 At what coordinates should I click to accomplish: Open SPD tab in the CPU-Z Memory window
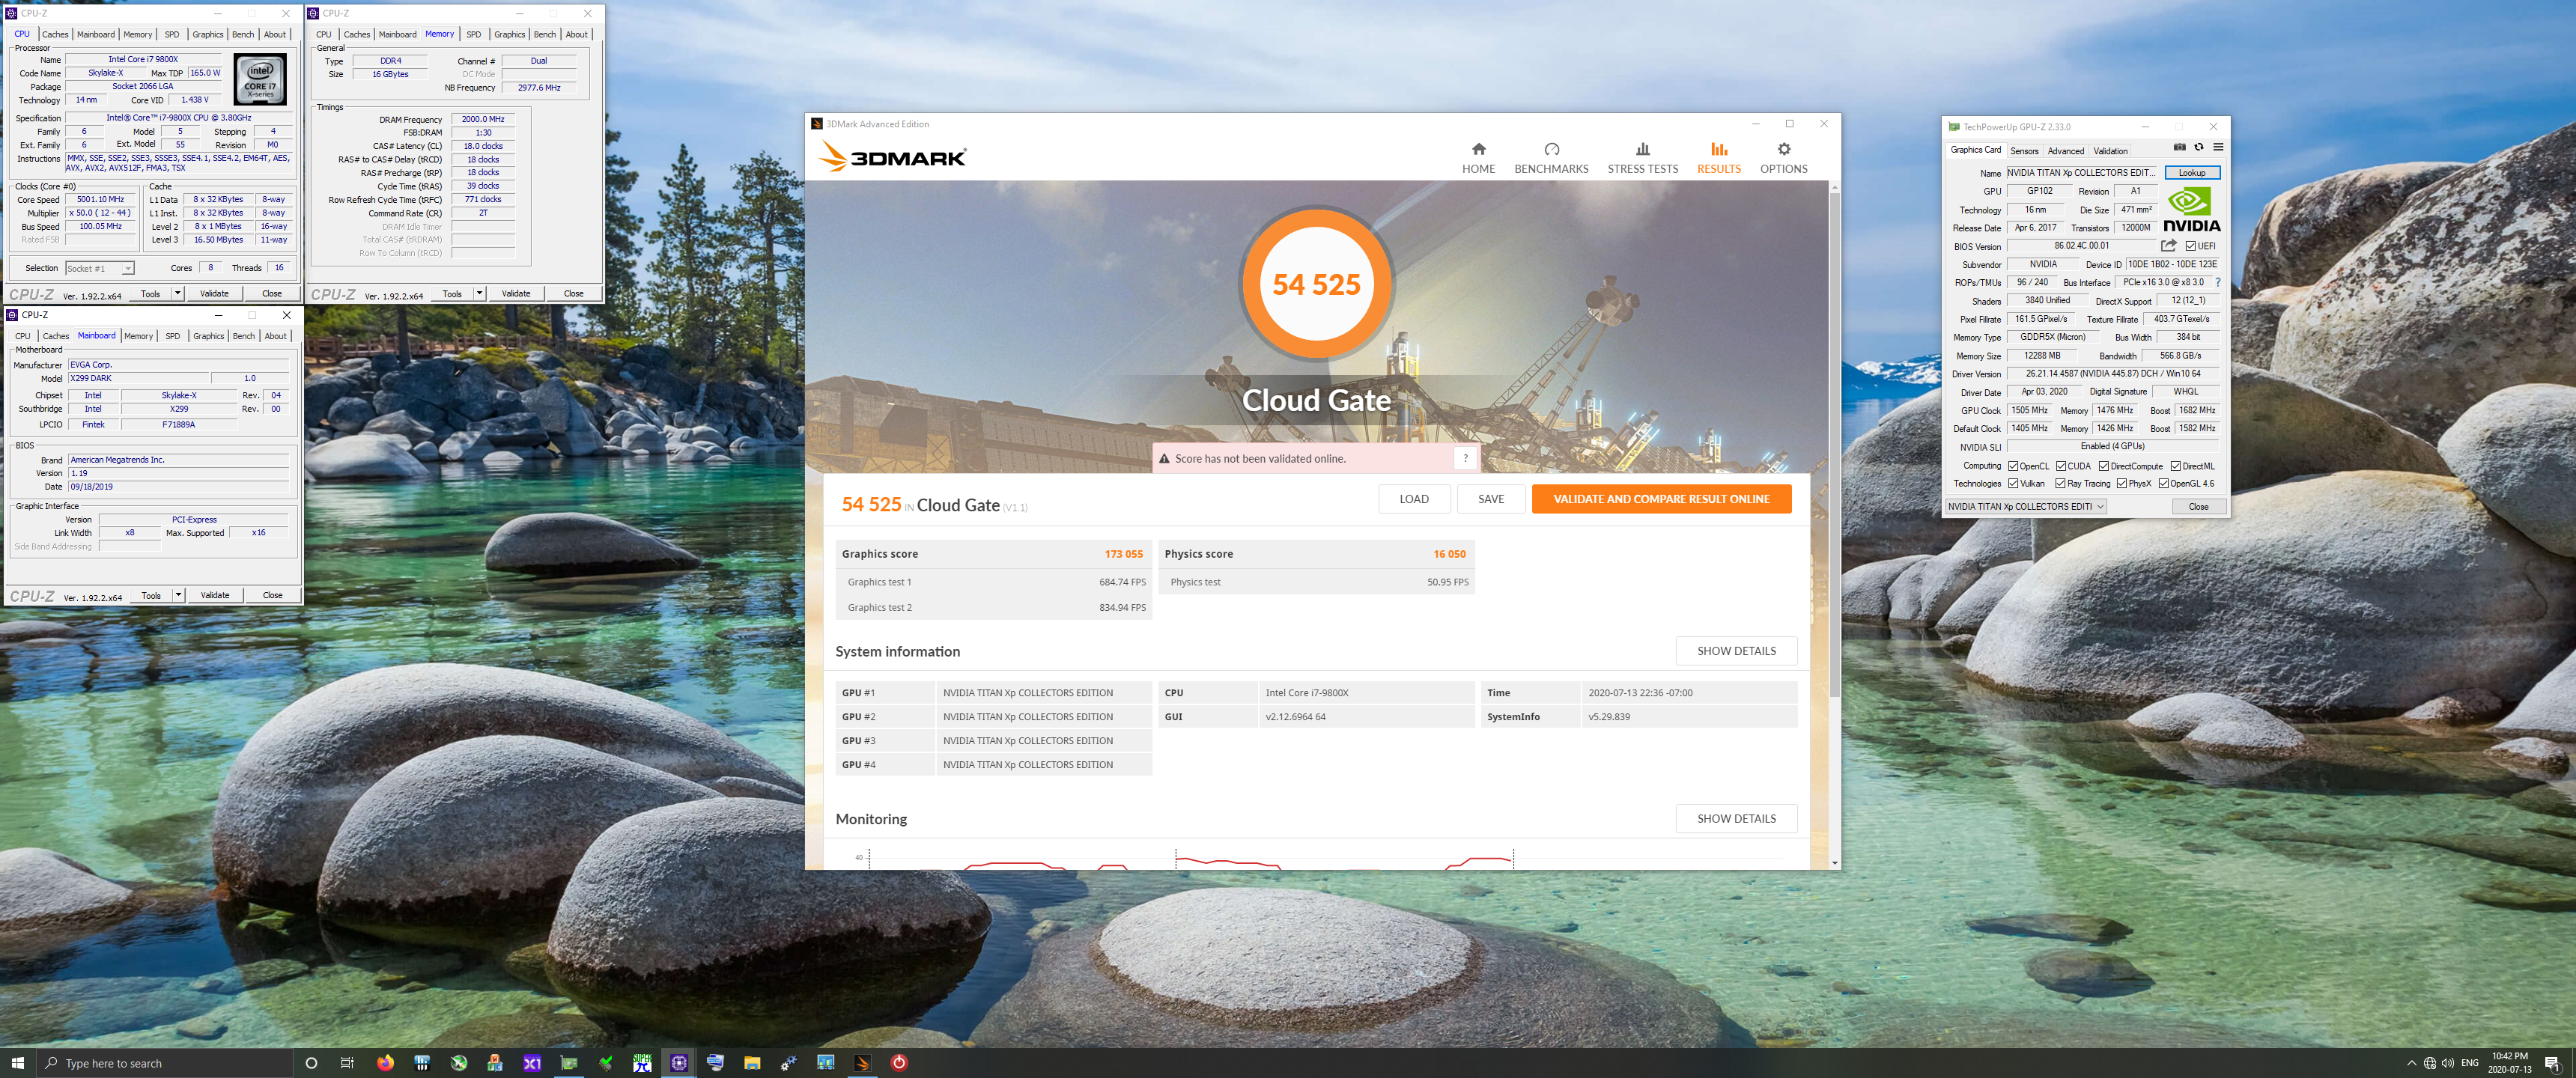(473, 34)
